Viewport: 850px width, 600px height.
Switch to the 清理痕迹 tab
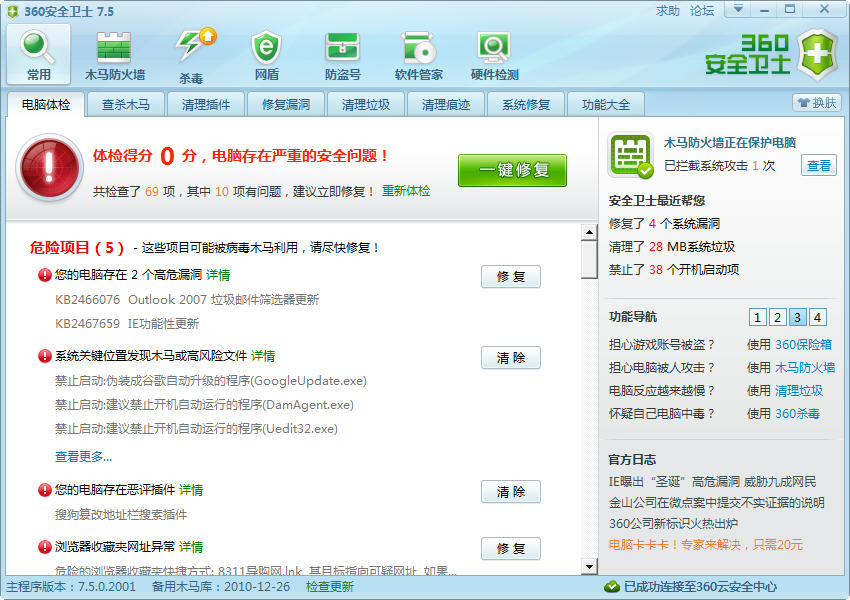[446, 104]
